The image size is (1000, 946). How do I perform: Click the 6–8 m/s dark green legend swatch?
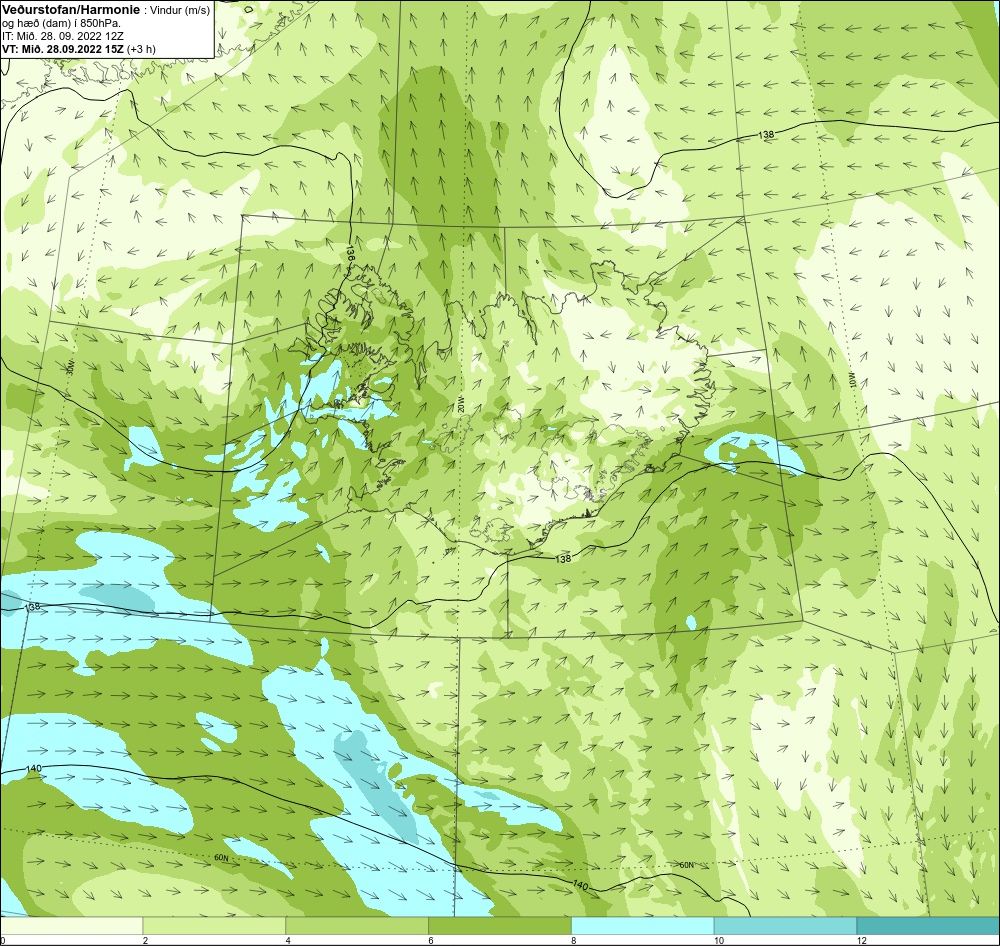click(x=500, y=926)
